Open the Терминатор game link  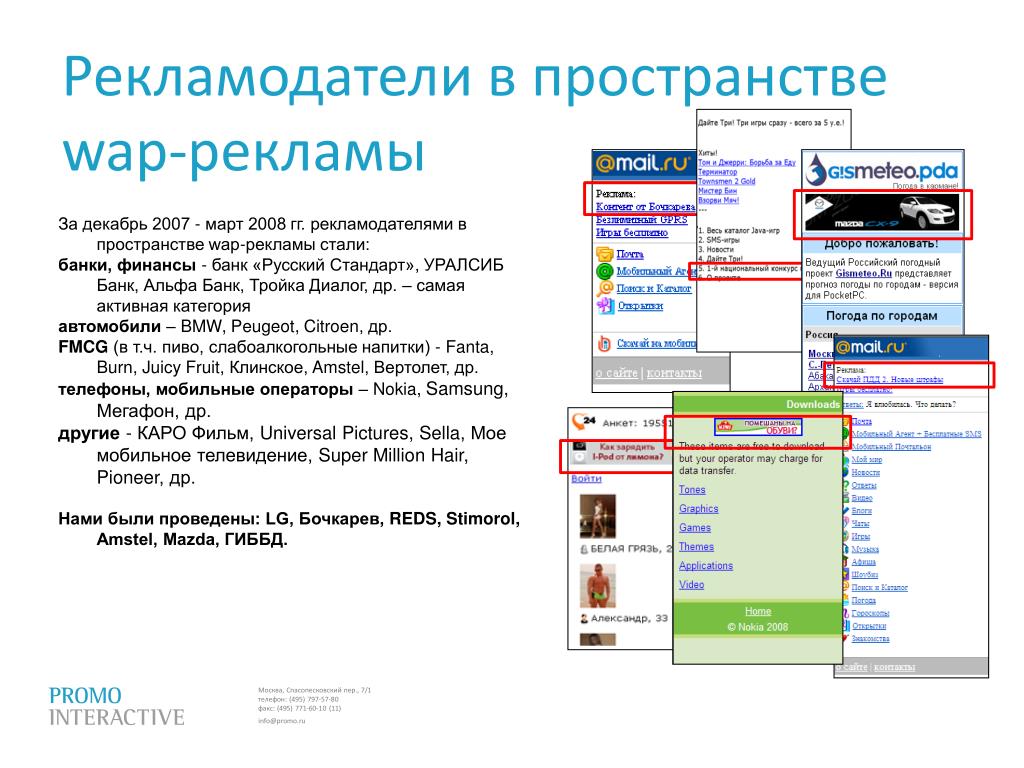(x=717, y=172)
